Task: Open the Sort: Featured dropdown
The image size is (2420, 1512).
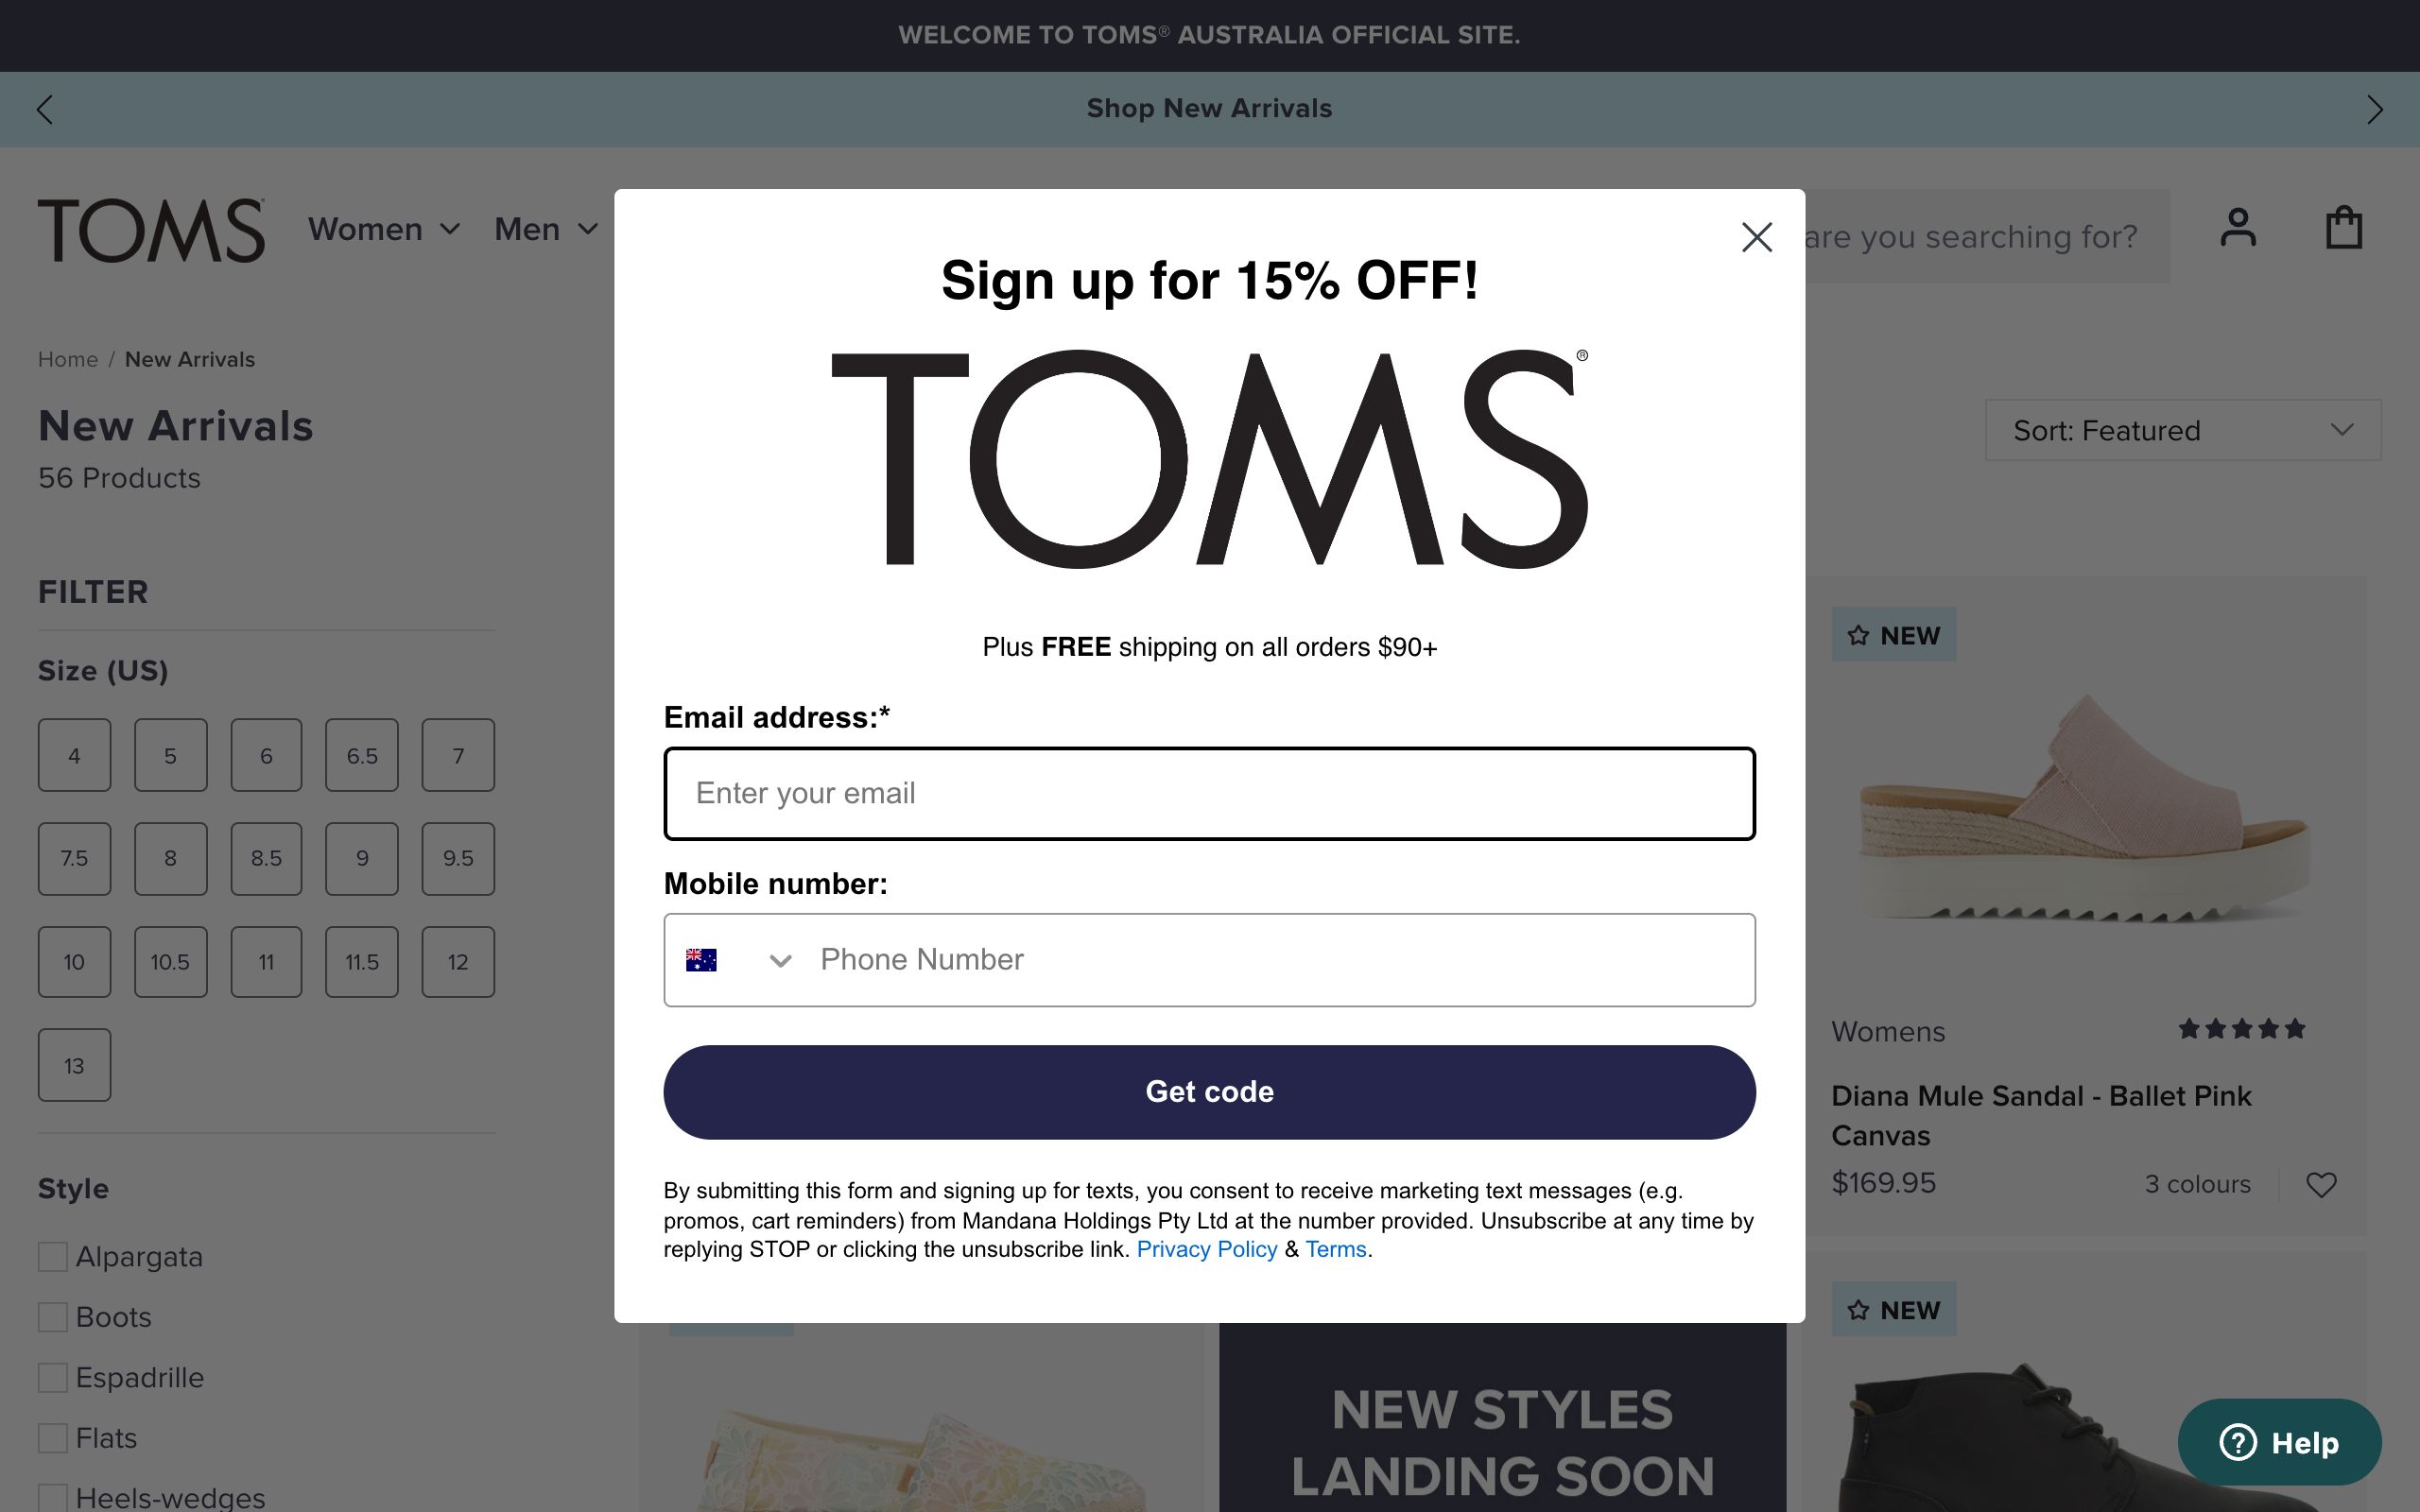Action: 2181,430
